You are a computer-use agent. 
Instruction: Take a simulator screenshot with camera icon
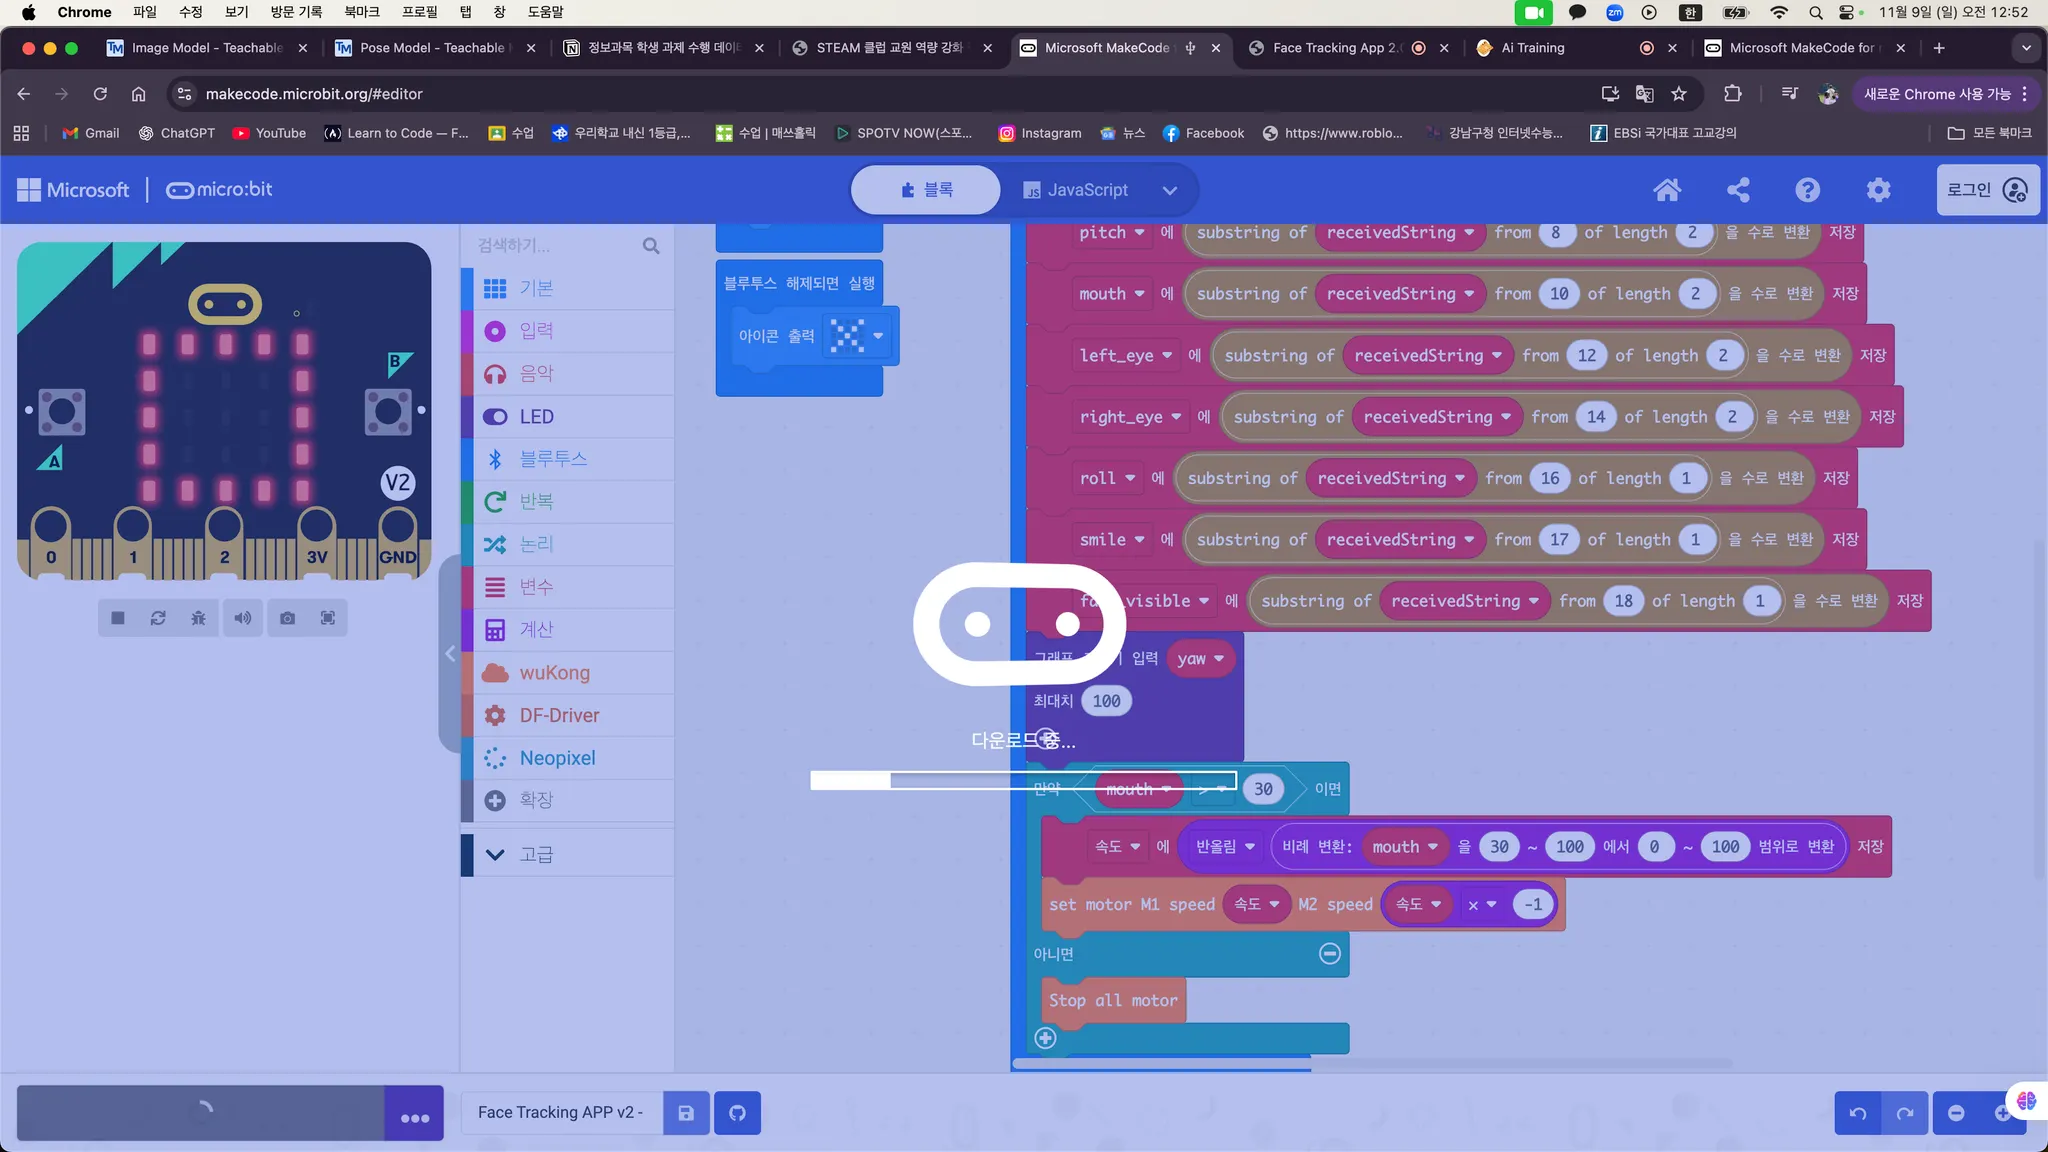pos(287,618)
